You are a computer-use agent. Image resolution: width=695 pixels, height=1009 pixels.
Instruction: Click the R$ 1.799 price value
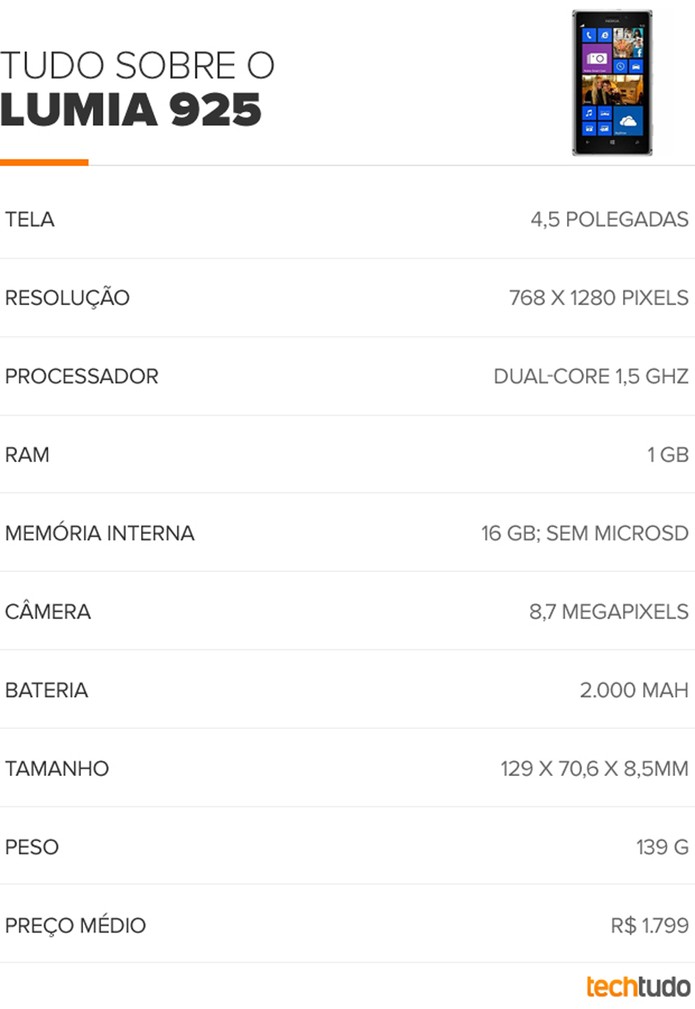coord(650,926)
